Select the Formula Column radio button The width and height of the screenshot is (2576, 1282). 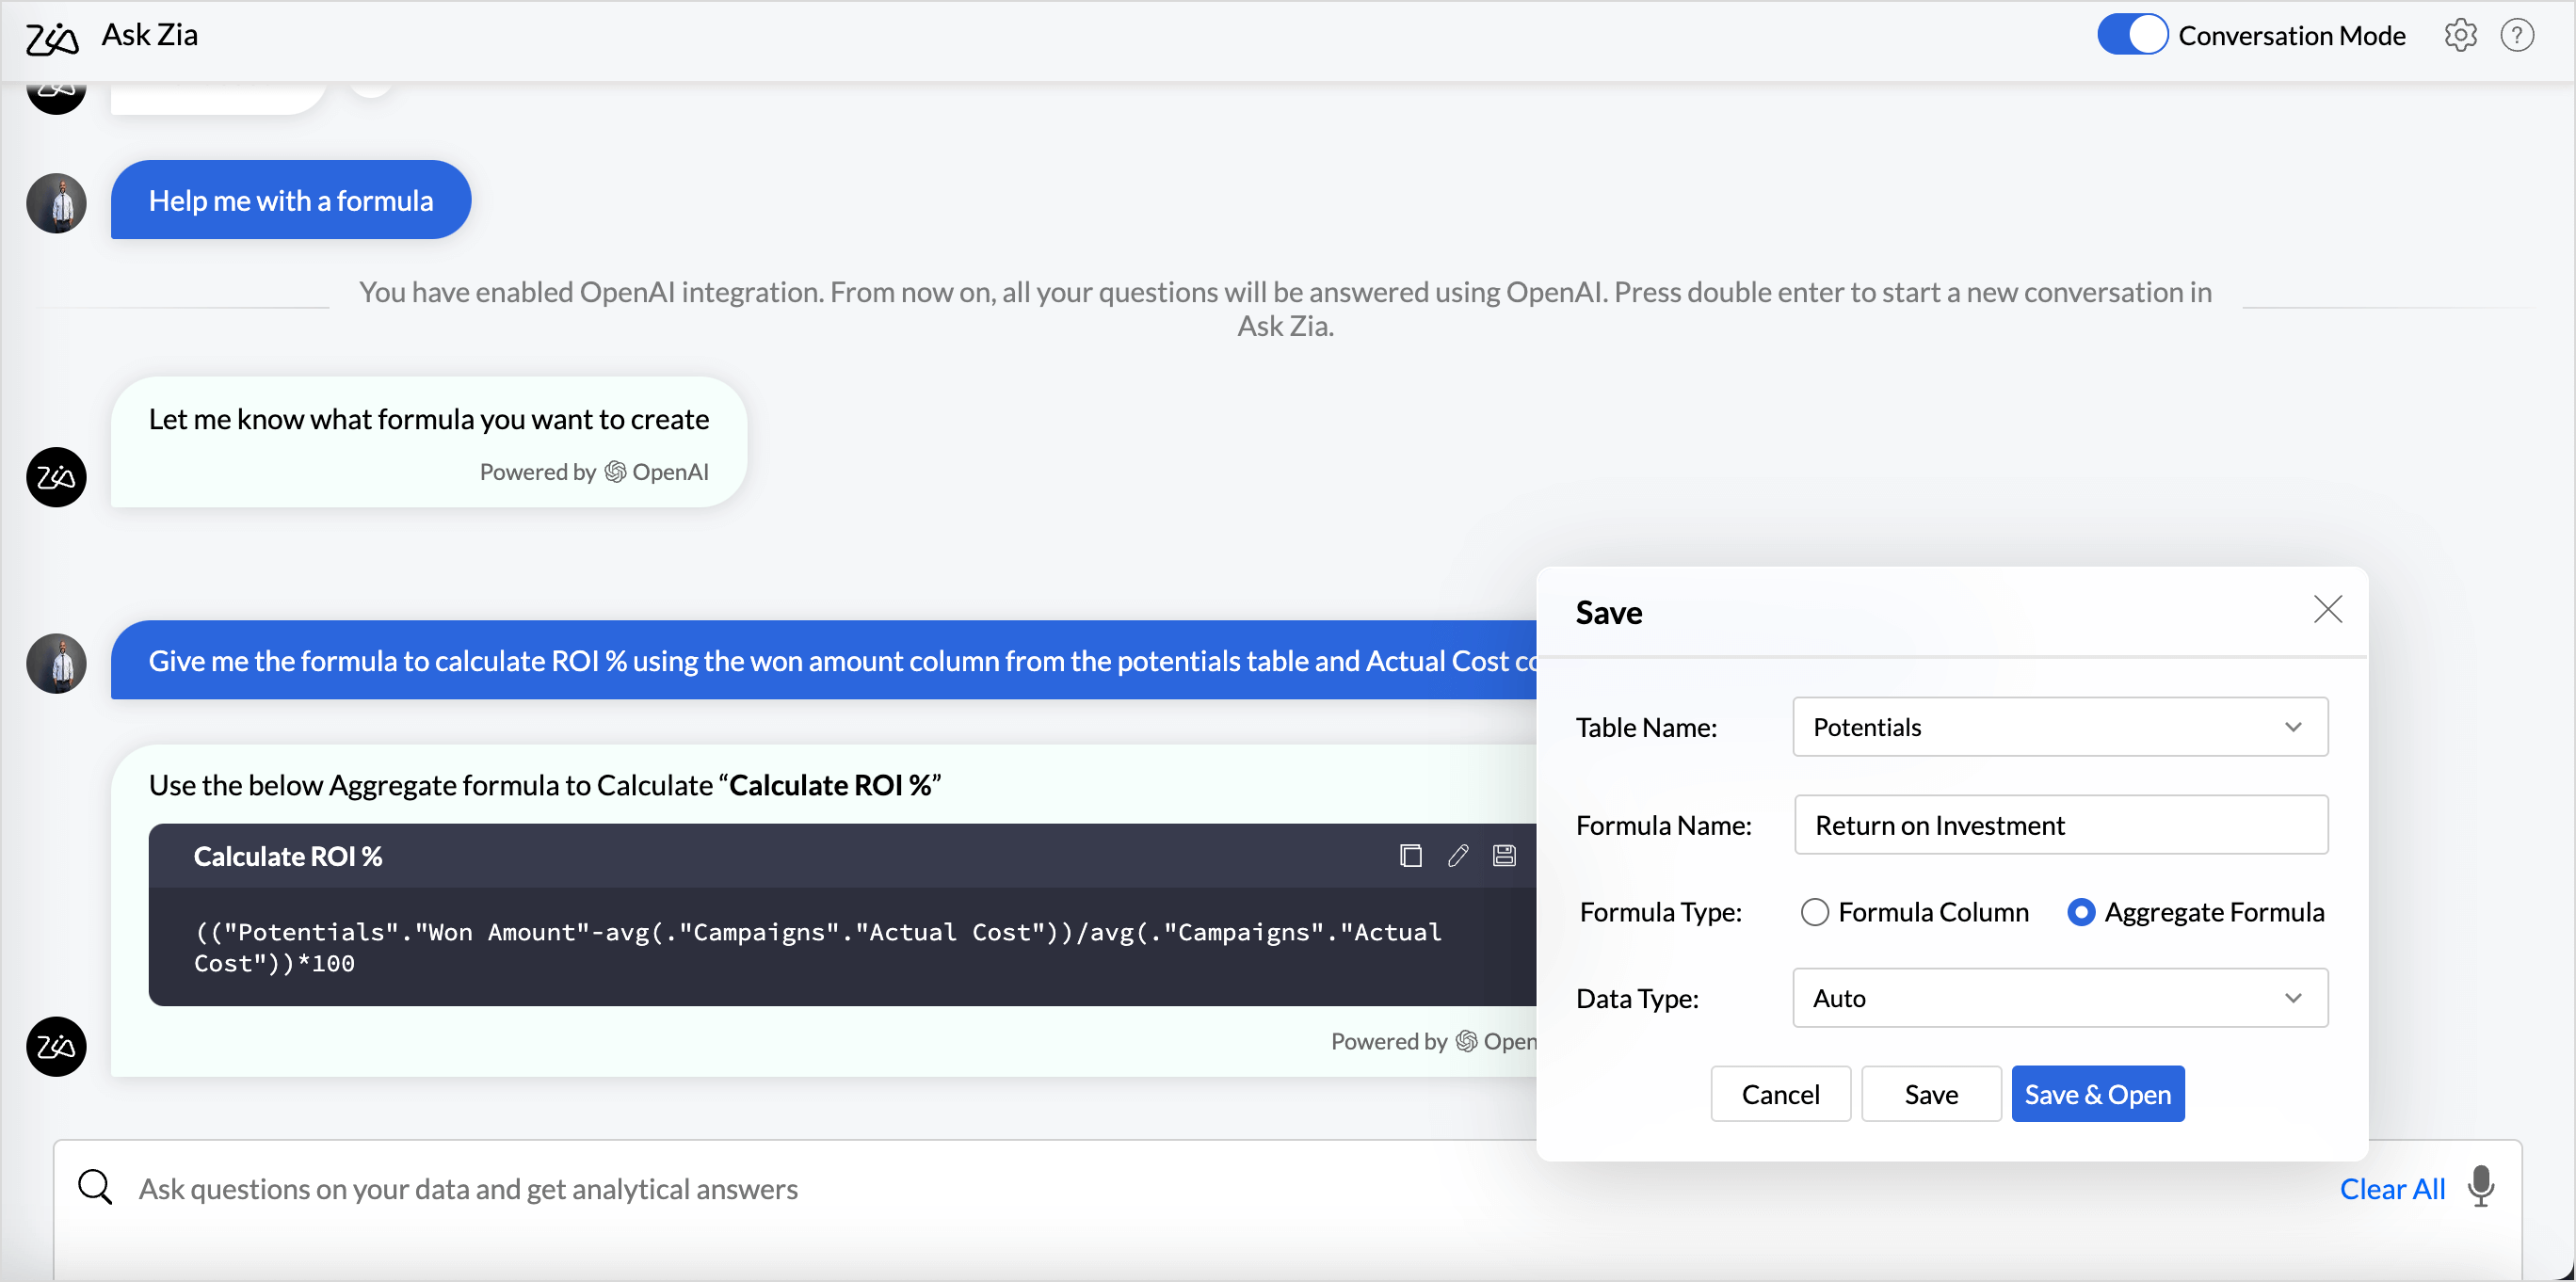pos(1814,912)
